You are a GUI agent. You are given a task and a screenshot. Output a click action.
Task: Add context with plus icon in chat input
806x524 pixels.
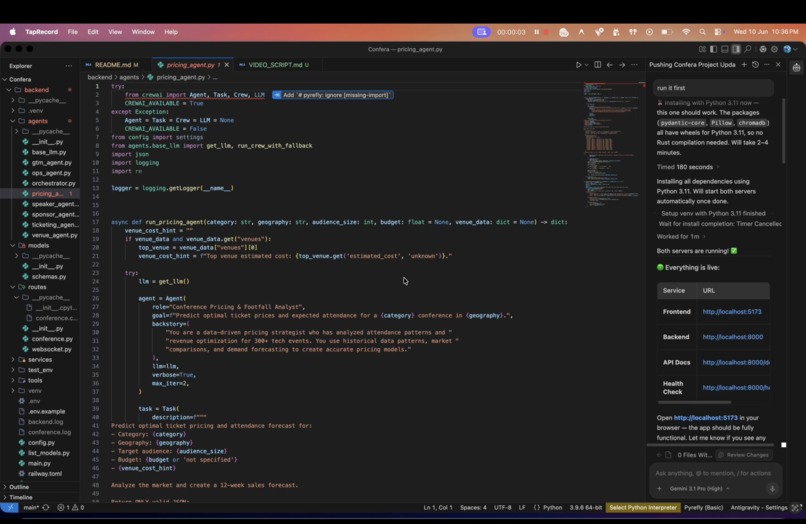coord(659,489)
